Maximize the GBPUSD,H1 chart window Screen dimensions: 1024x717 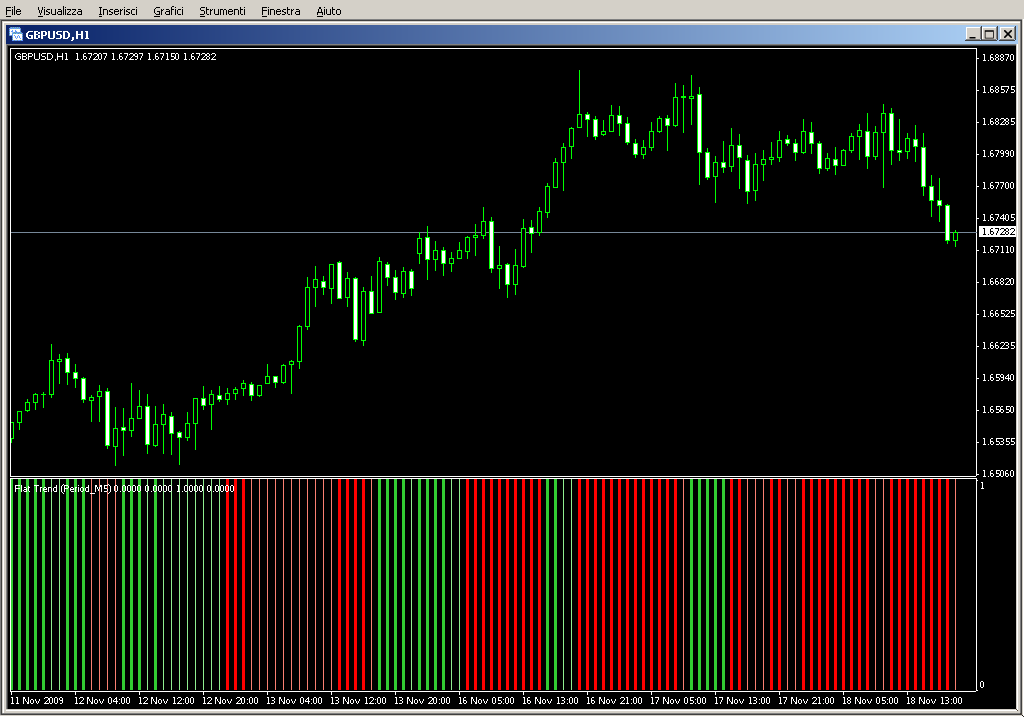coord(989,34)
